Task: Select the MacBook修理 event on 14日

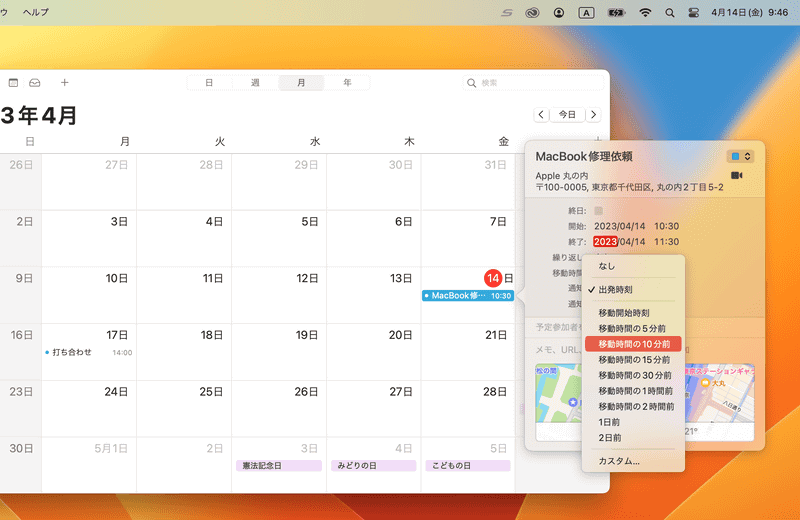Action: [x=467, y=296]
